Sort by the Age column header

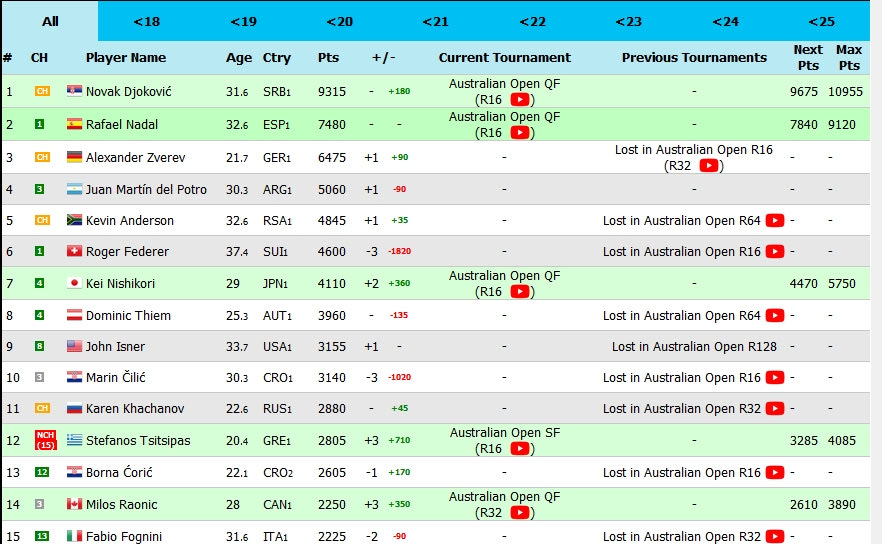[x=239, y=58]
